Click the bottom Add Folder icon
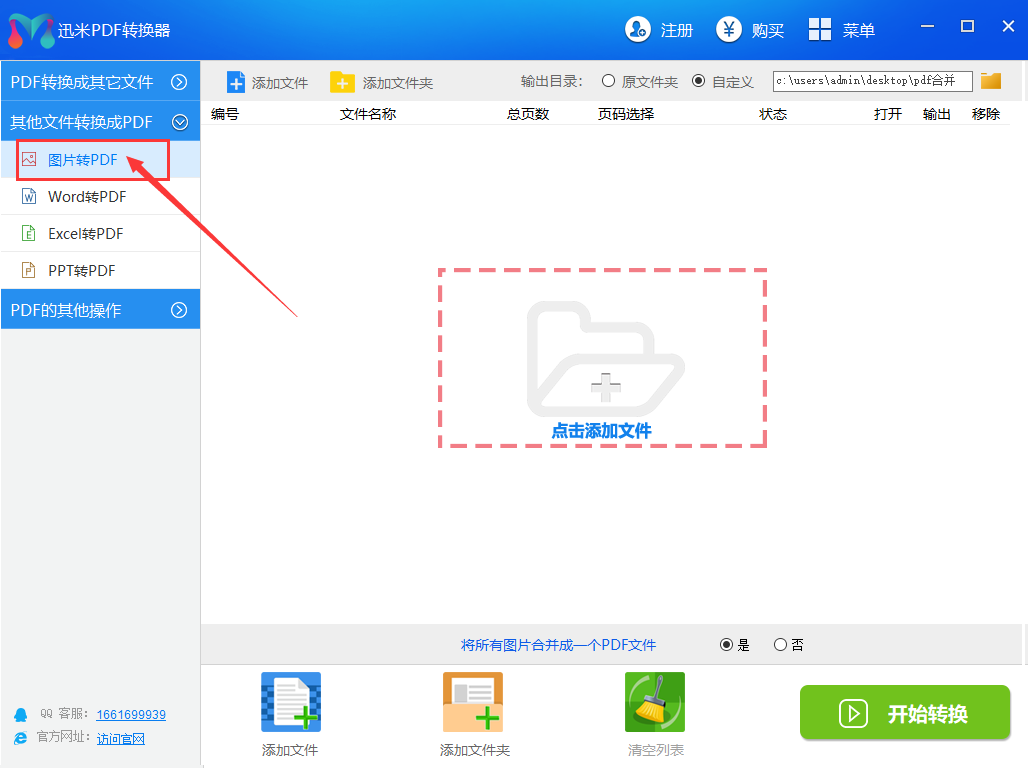The height and width of the screenshot is (768, 1028). click(473, 703)
